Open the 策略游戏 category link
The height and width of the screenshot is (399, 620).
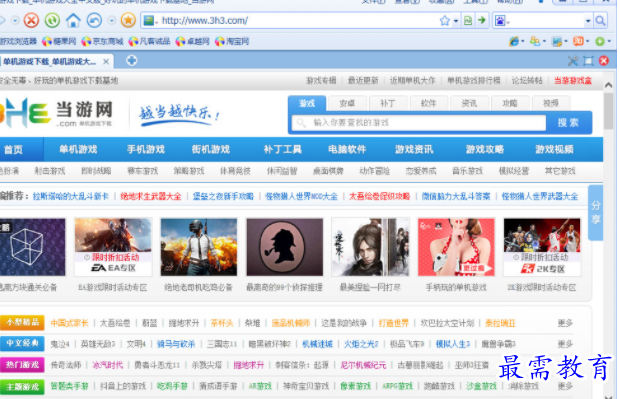[x=189, y=171]
